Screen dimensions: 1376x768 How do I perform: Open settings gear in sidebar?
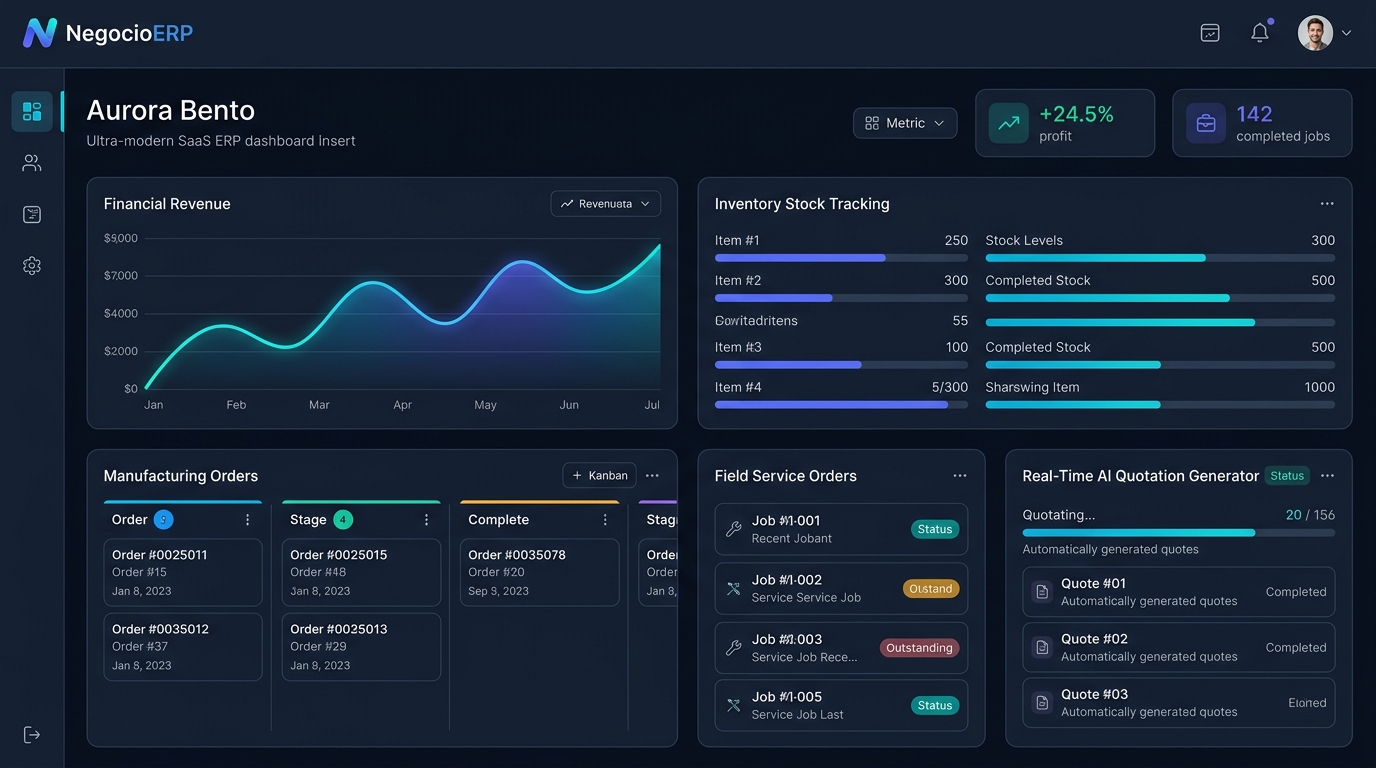[x=32, y=265]
